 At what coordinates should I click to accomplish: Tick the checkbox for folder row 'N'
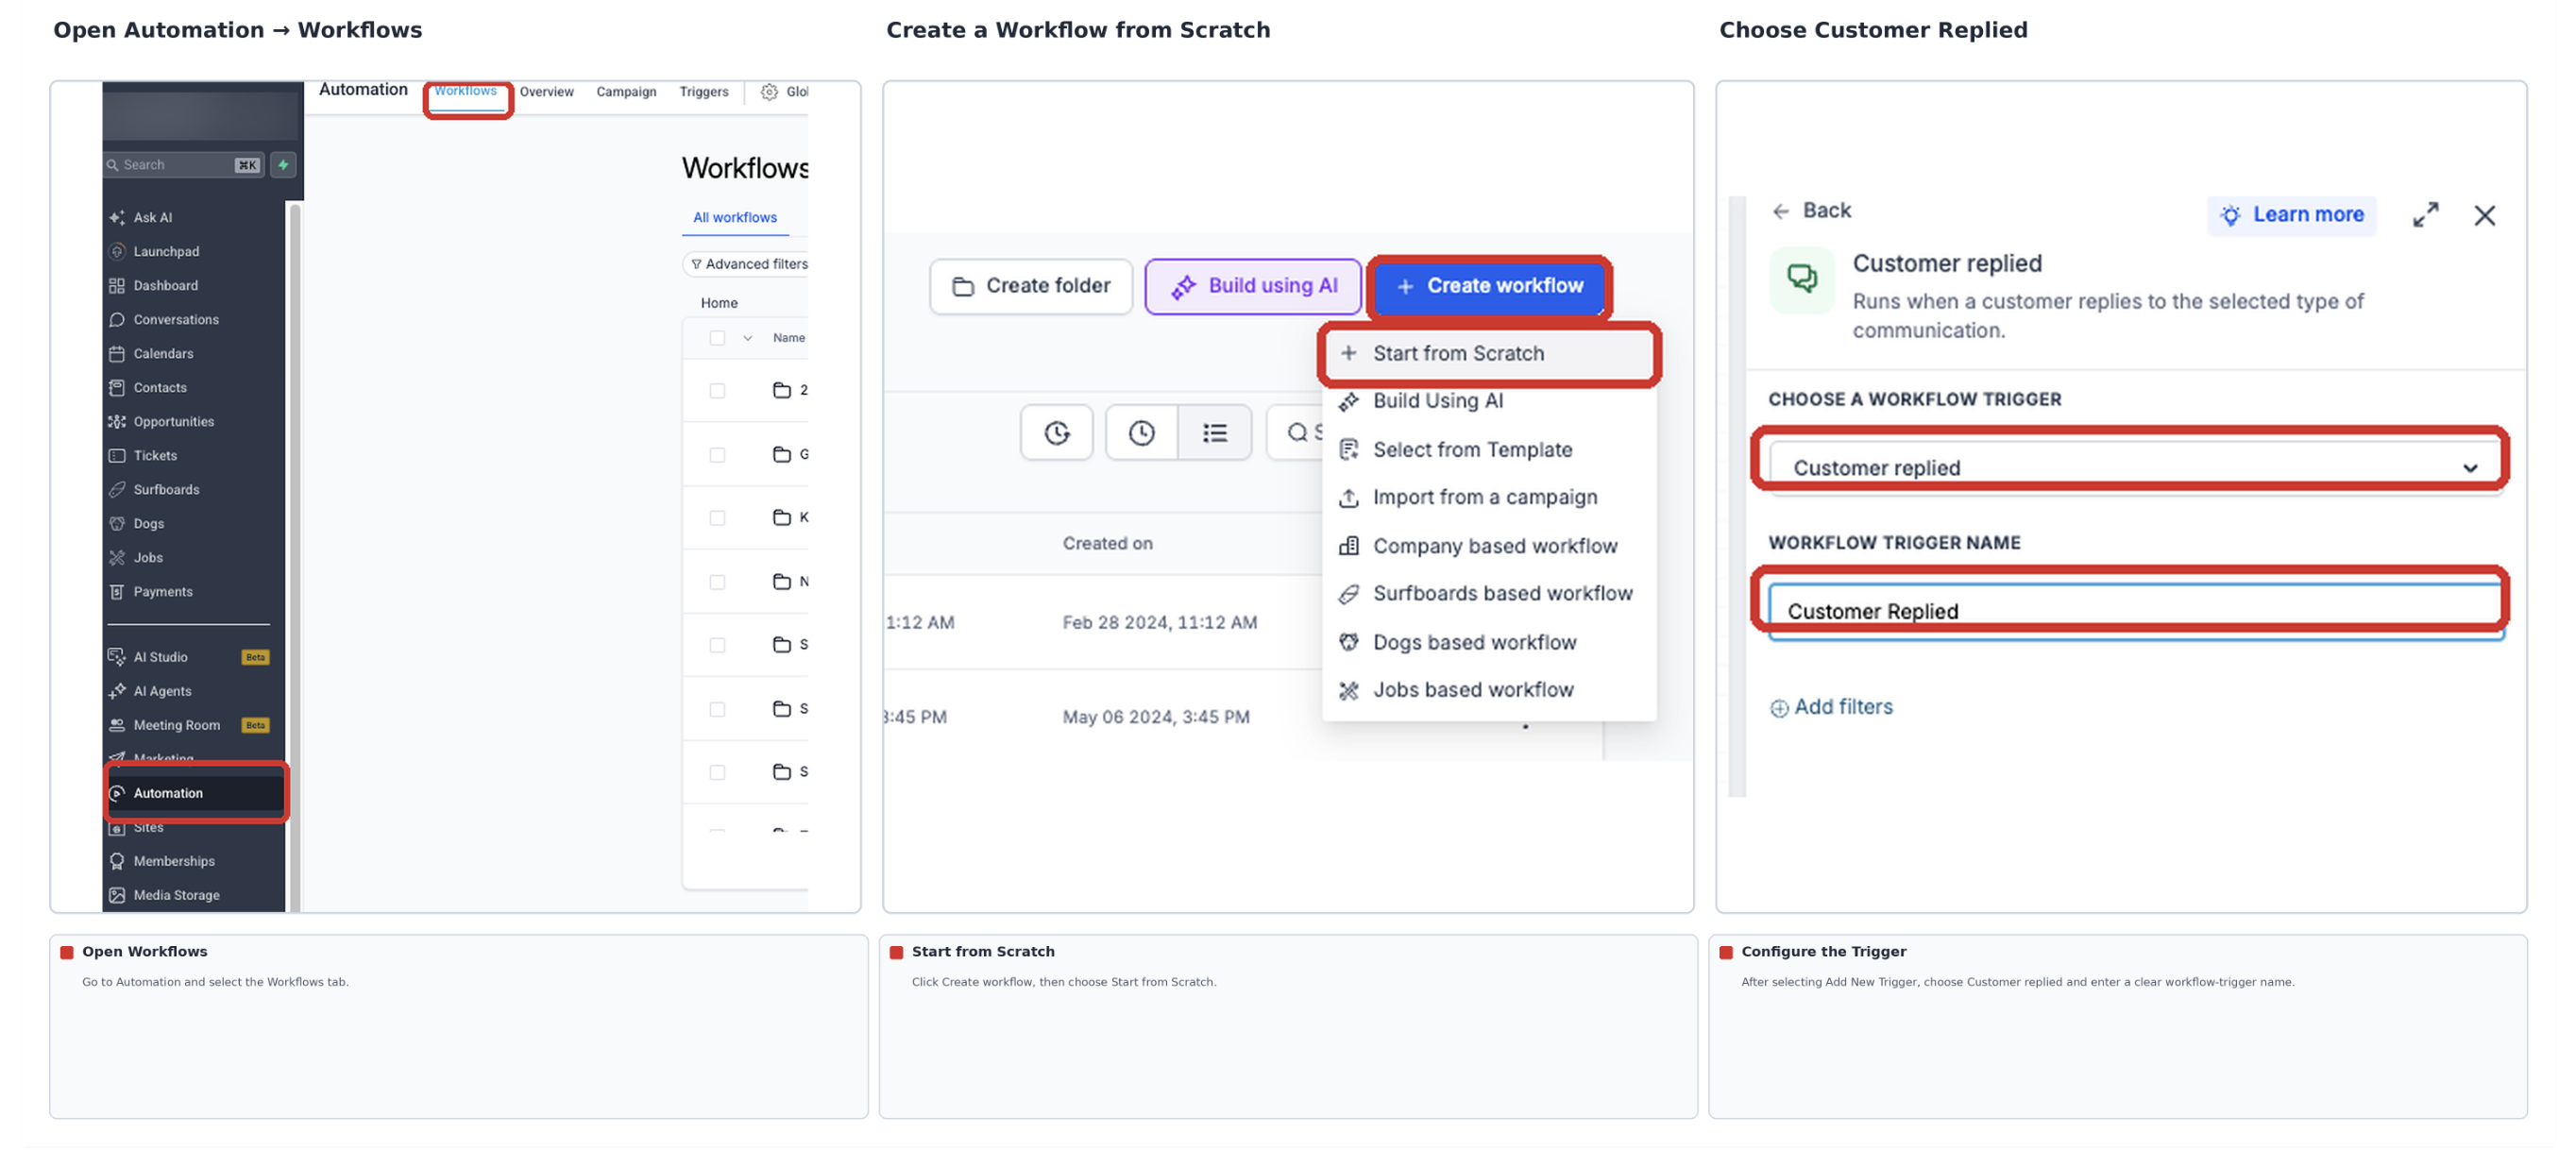click(x=717, y=581)
